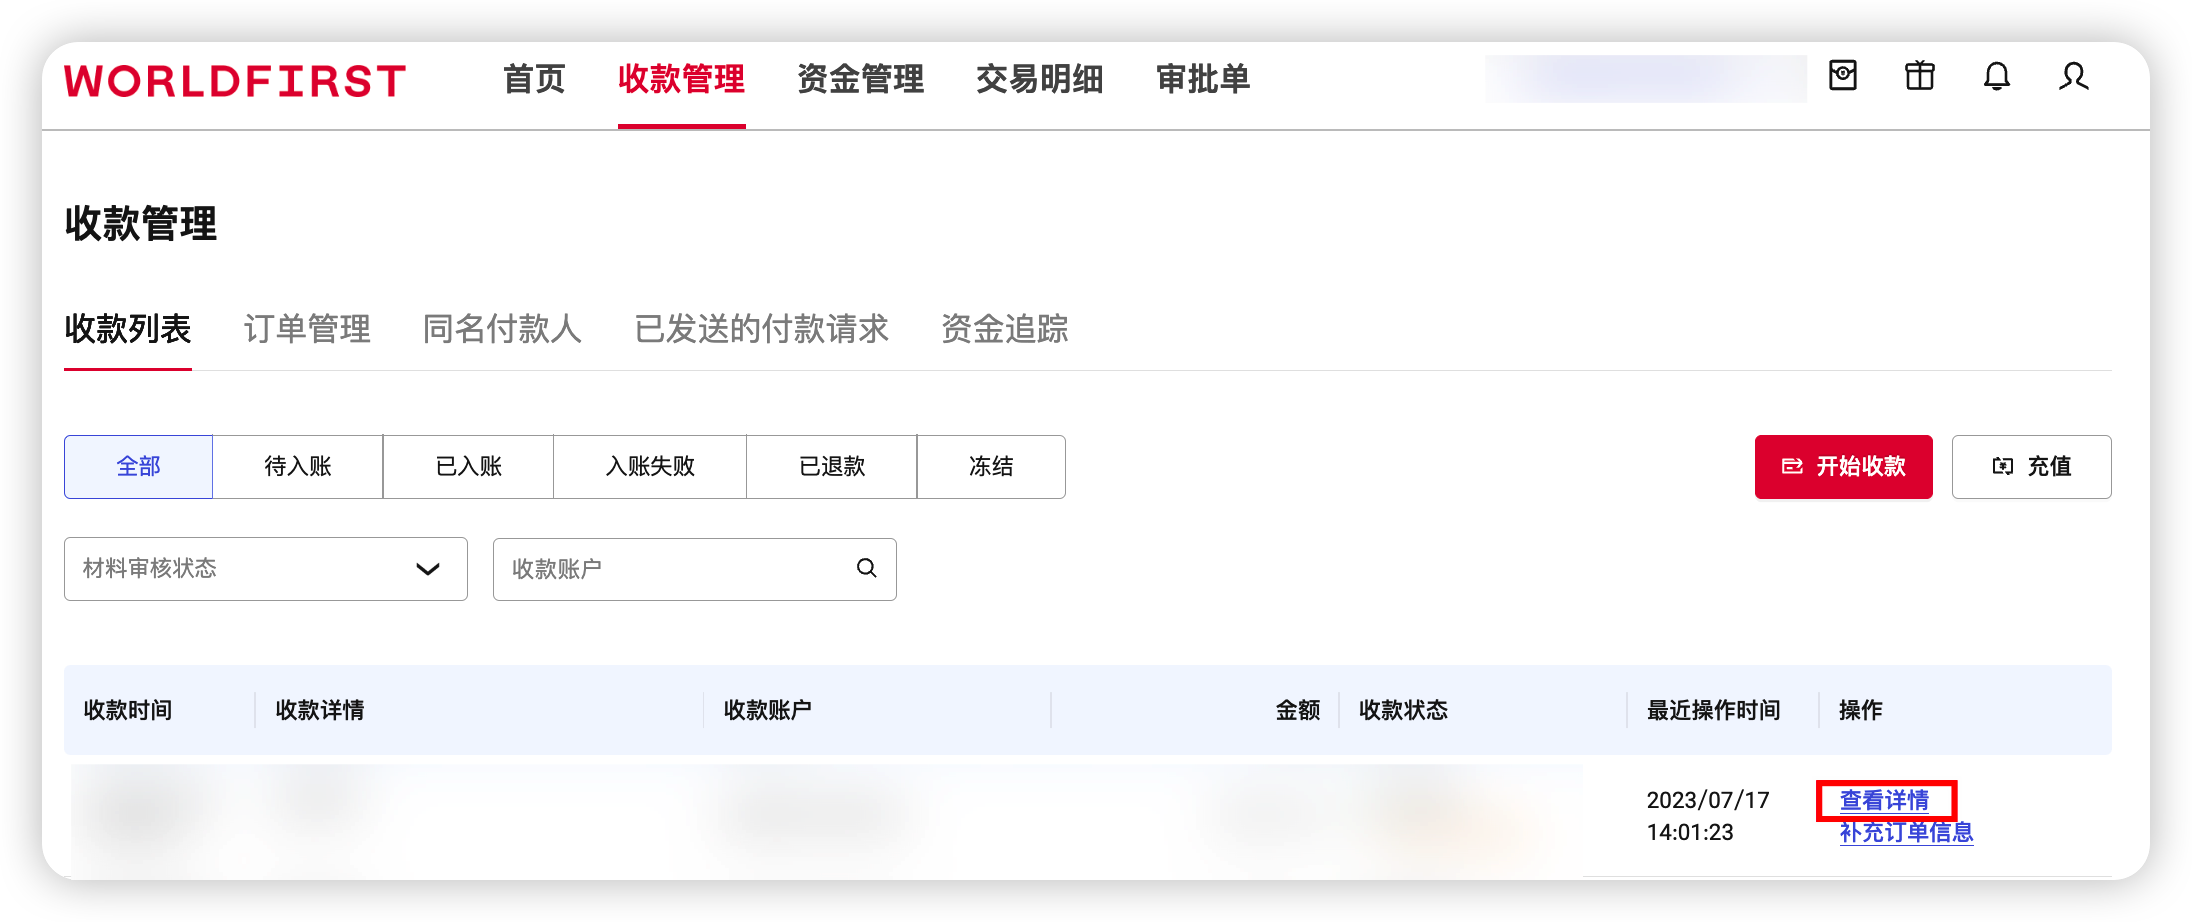Click the 充值 button
This screenshot has height=922, width=2192.
point(2031,466)
